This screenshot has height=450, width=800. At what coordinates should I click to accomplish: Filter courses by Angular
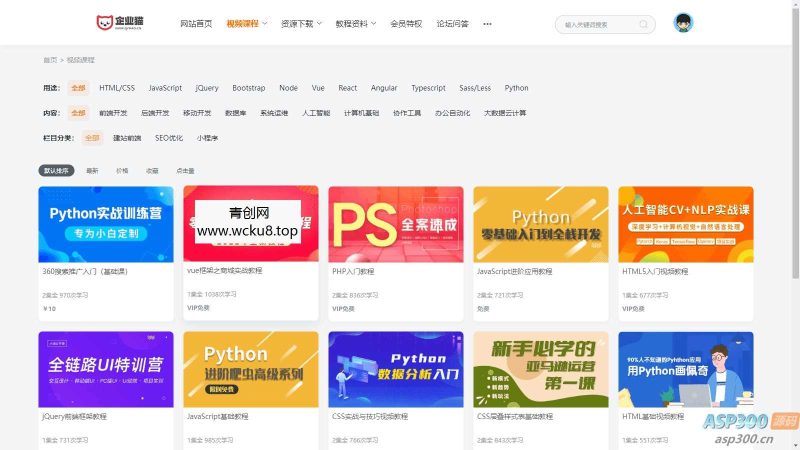click(x=384, y=88)
